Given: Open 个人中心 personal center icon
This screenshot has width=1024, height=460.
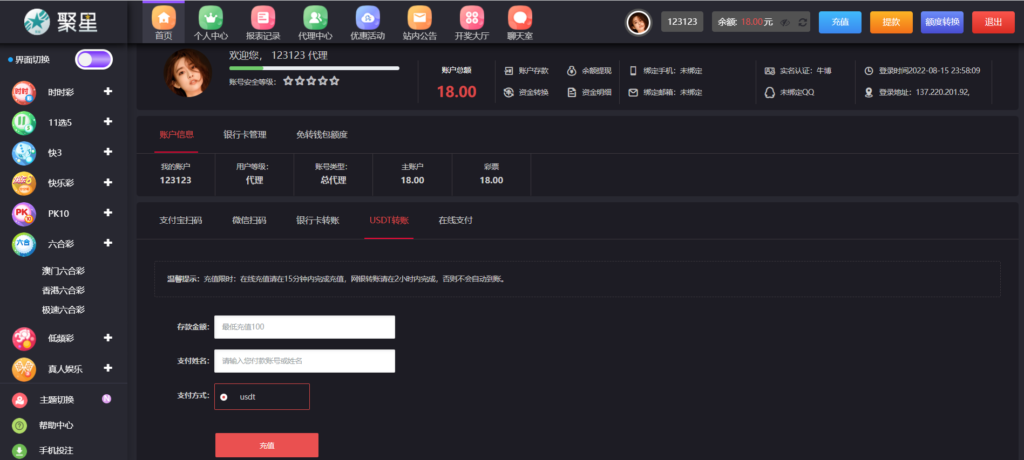Looking at the screenshot, I should click(x=210, y=19).
